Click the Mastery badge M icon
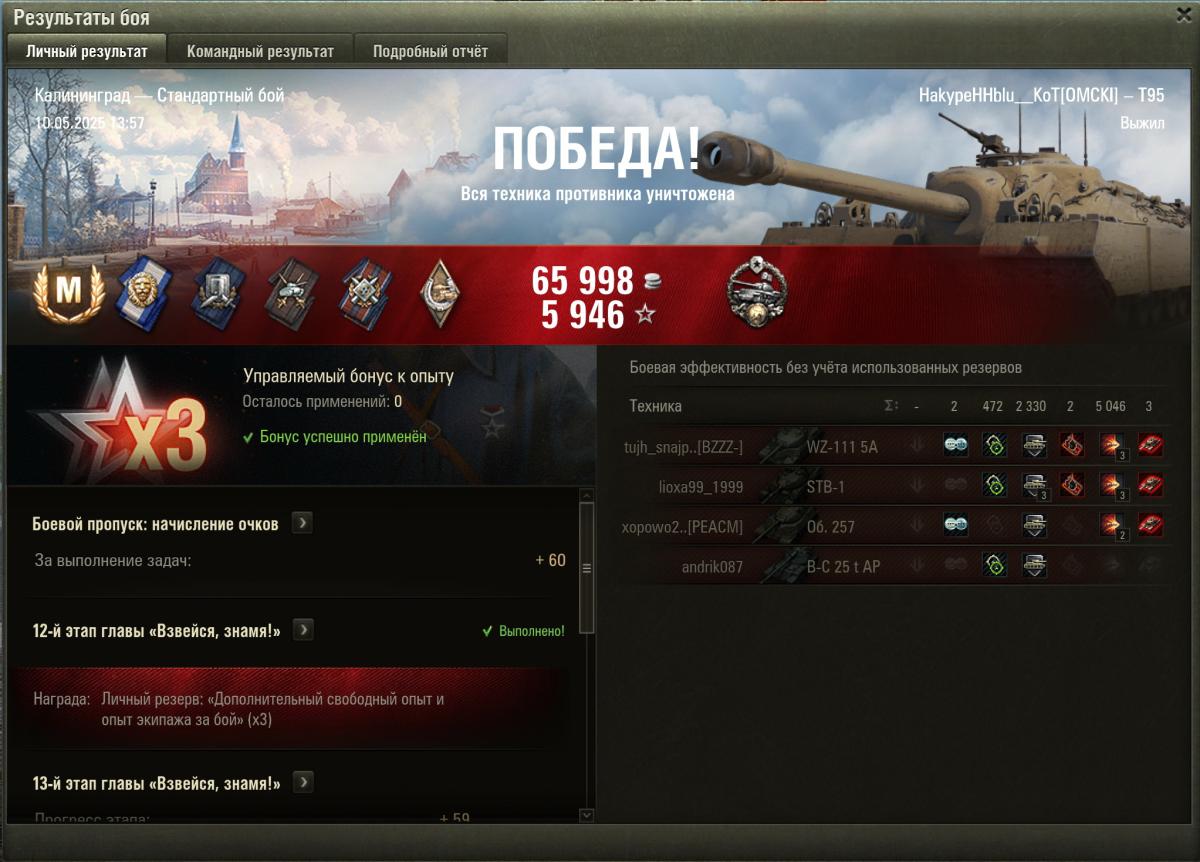This screenshot has width=1200, height=862. pyautogui.click(x=69, y=294)
